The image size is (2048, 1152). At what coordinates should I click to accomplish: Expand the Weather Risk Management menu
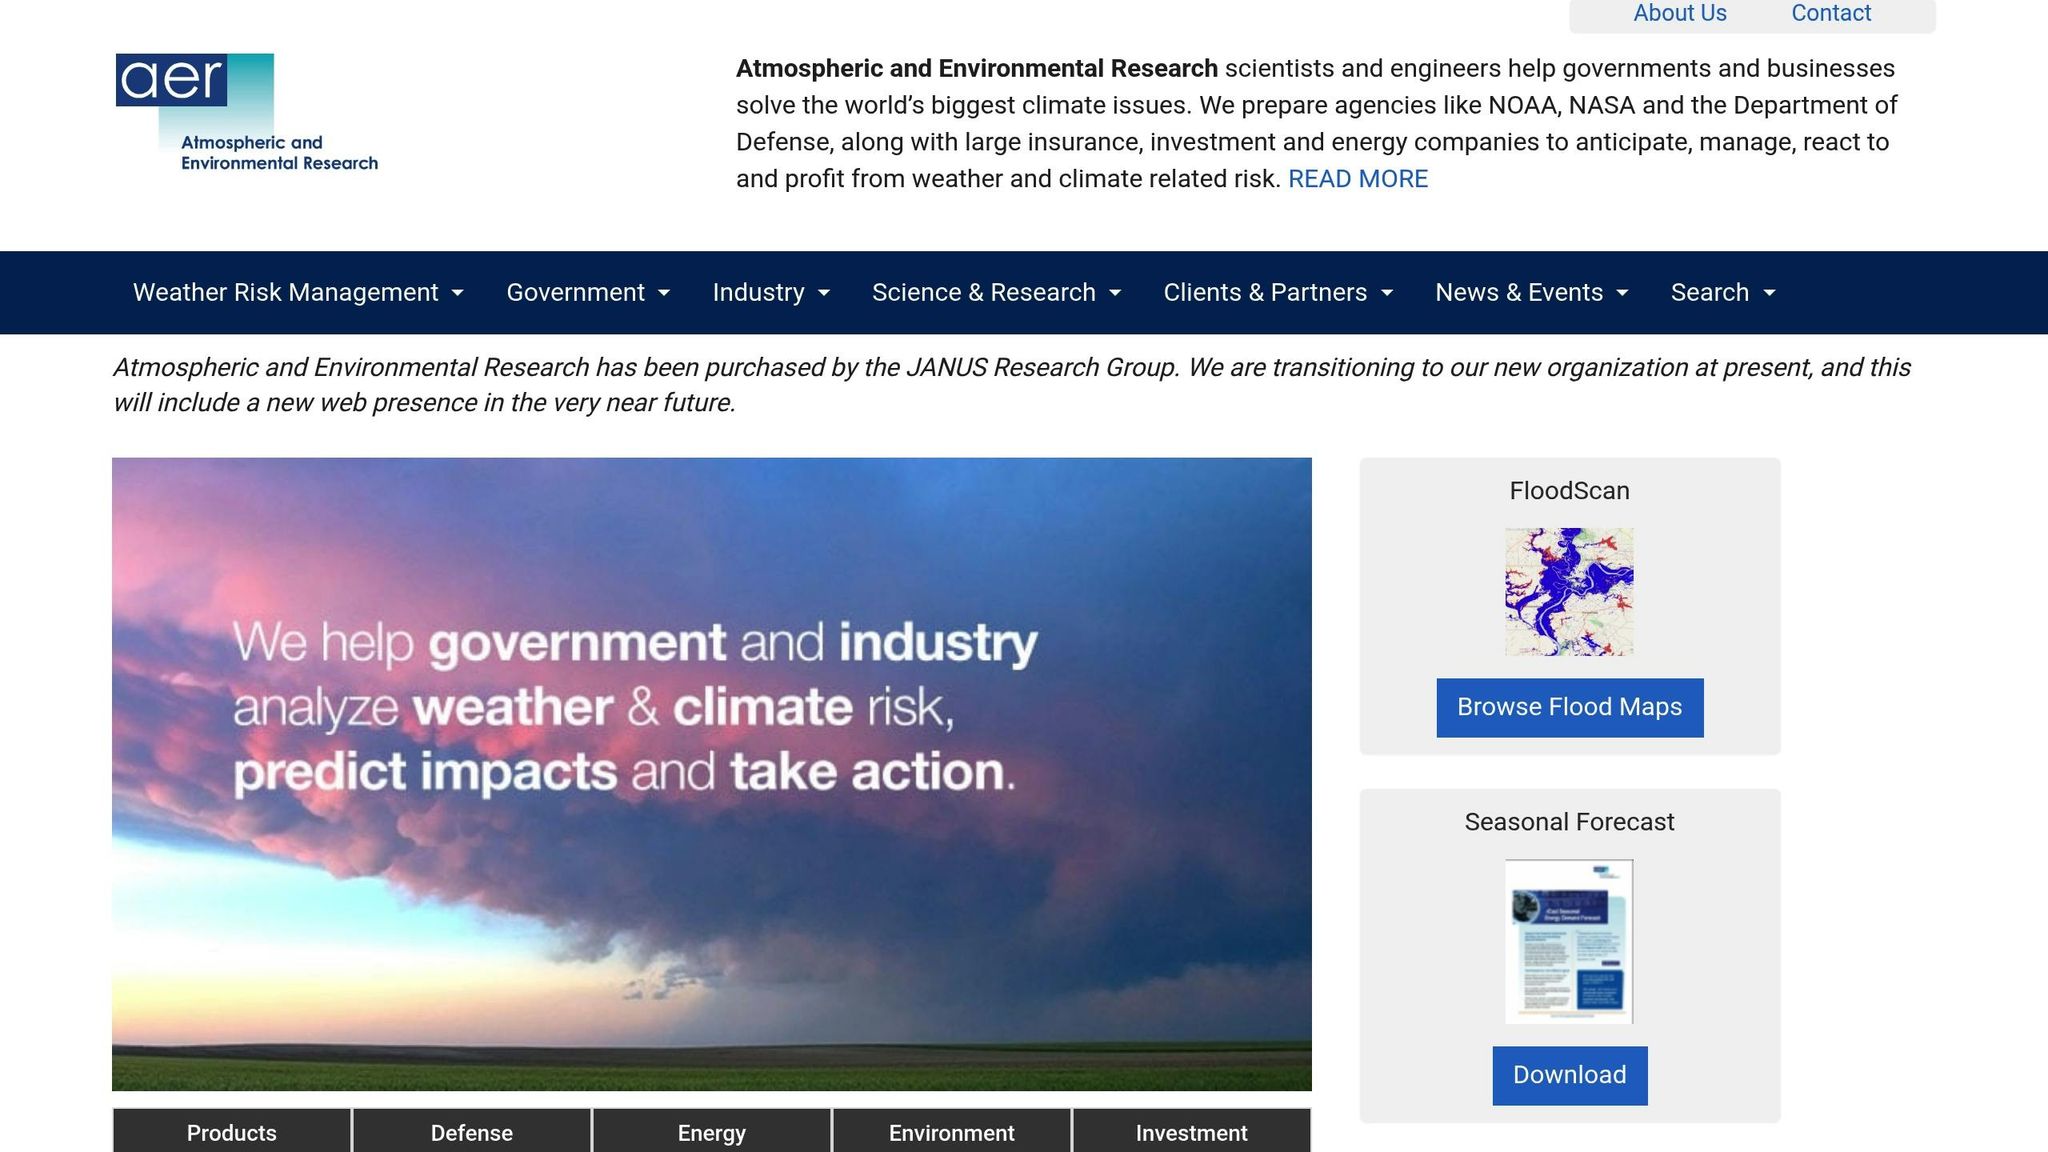click(298, 293)
